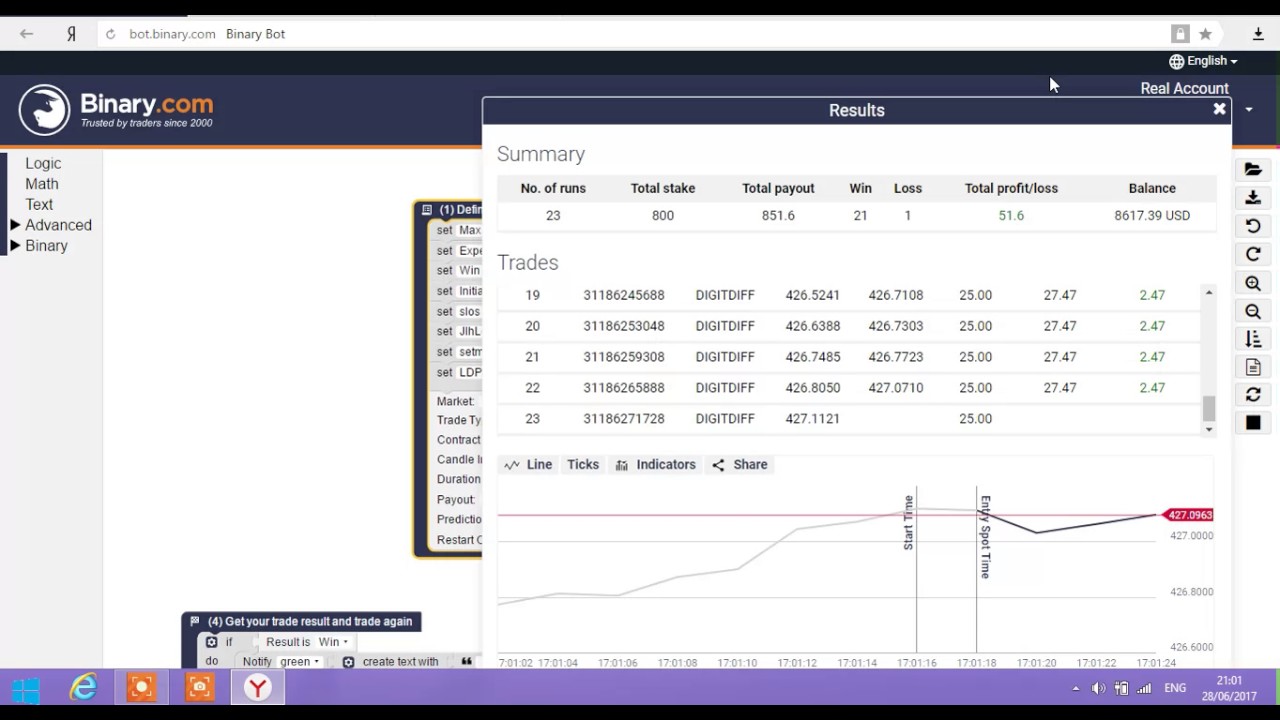Open the Notify green color dropdown
This screenshot has height=720, width=1280.
click(300, 662)
